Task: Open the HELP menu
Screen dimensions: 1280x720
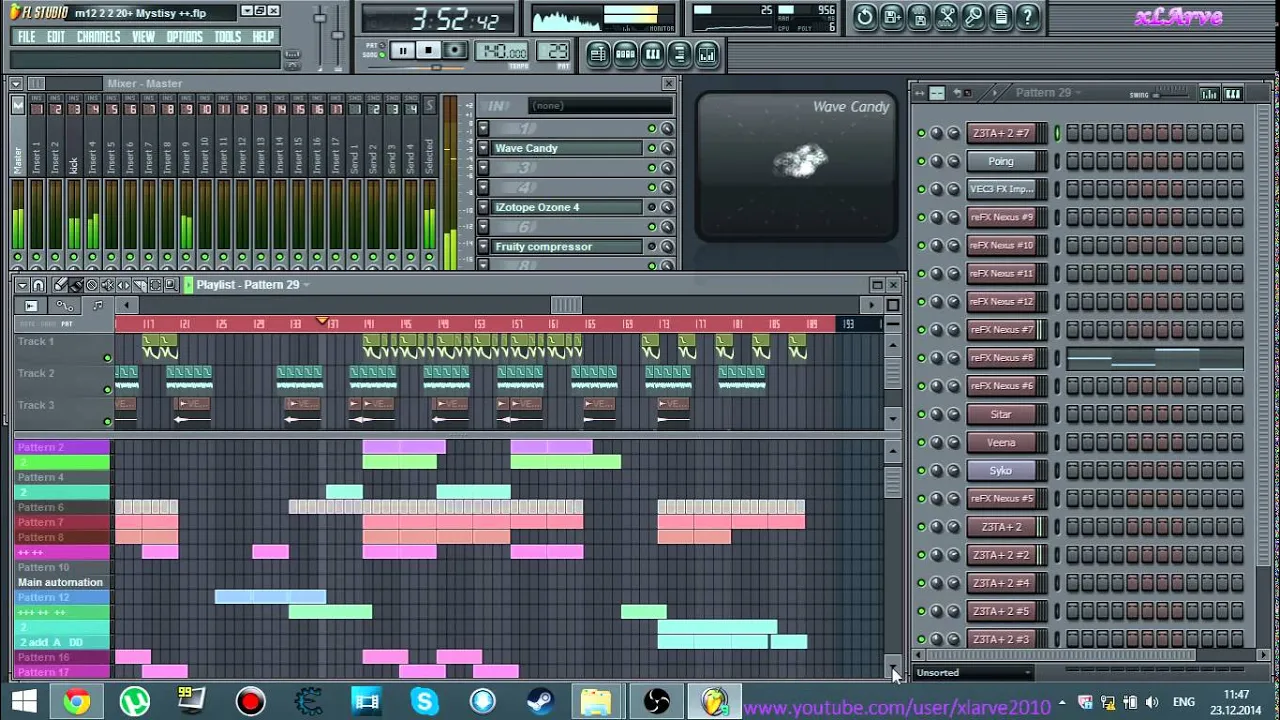Action: coord(263,37)
